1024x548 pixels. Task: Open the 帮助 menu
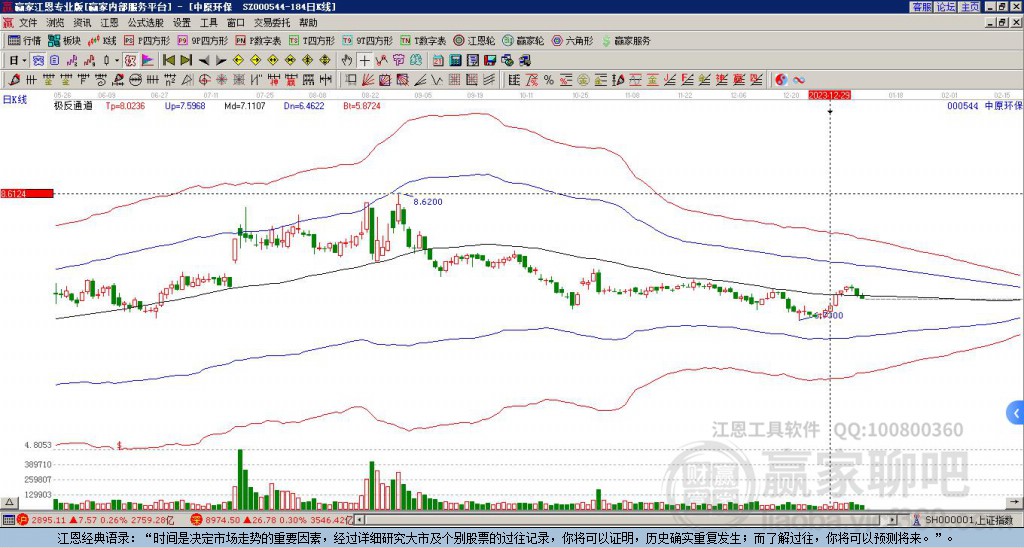point(308,23)
